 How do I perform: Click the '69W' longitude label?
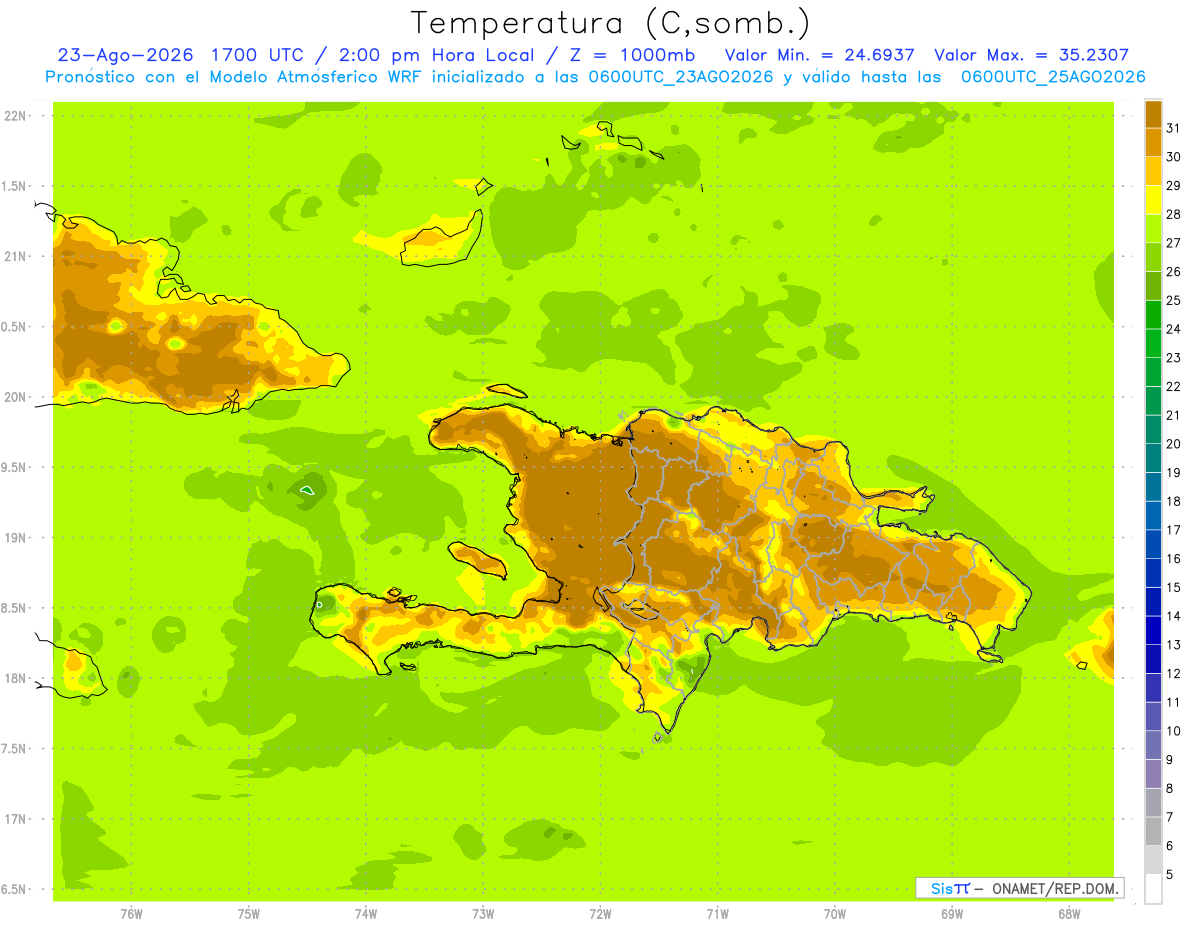click(x=951, y=913)
